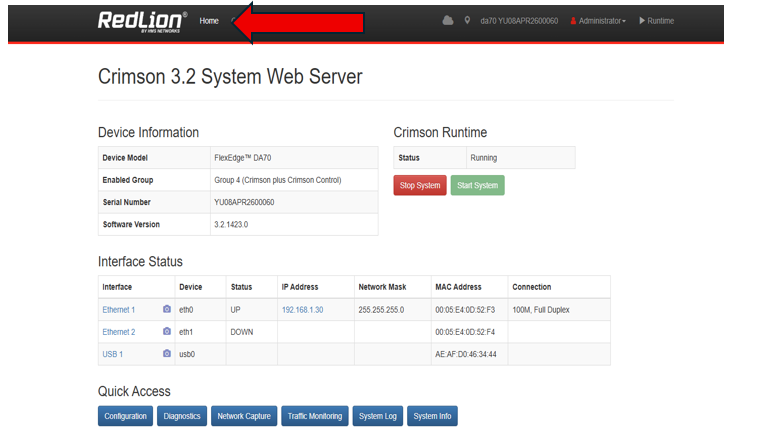Select the UP status for eth0
758x434 pixels.
pos(235,310)
